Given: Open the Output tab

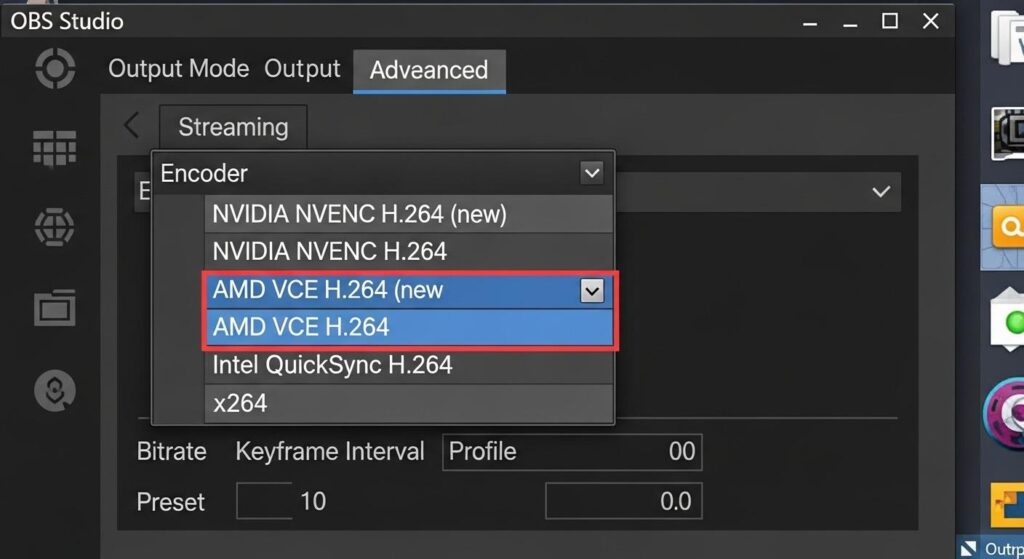Looking at the screenshot, I should [302, 69].
